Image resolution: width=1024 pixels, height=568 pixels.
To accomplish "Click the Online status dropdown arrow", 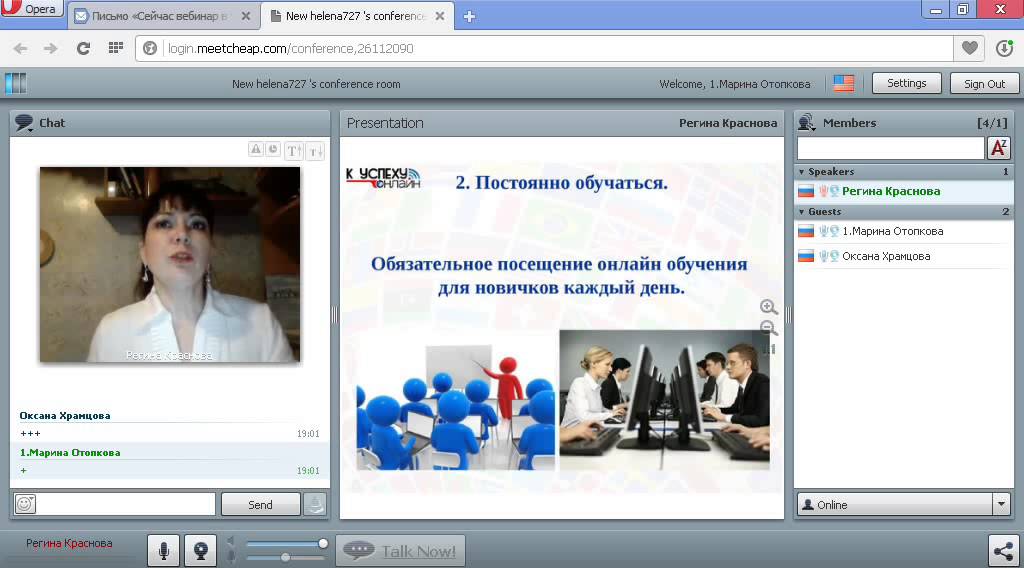I will pyautogui.click(x=1002, y=505).
